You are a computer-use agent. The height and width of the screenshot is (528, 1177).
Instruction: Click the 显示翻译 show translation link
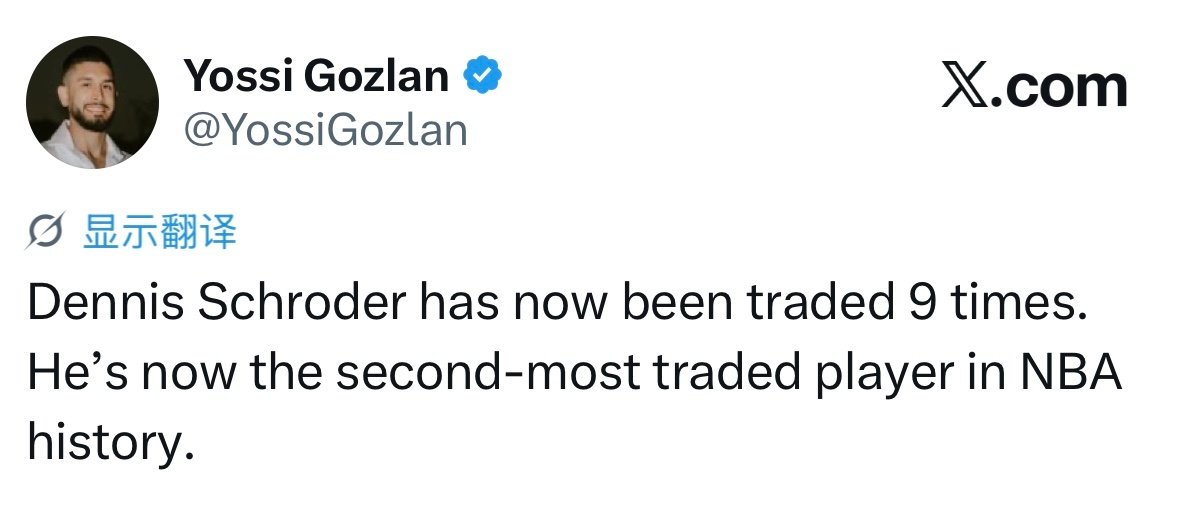pos(160,231)
